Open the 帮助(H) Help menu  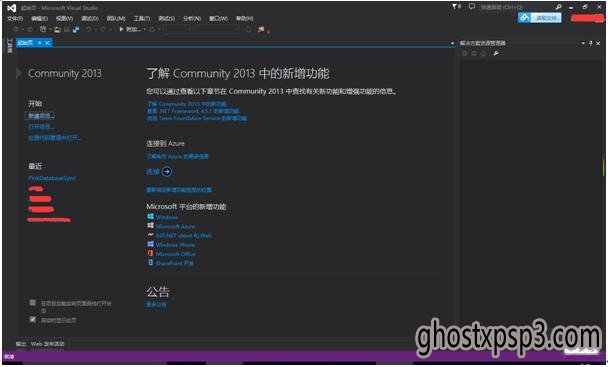[x=245, y=19]
